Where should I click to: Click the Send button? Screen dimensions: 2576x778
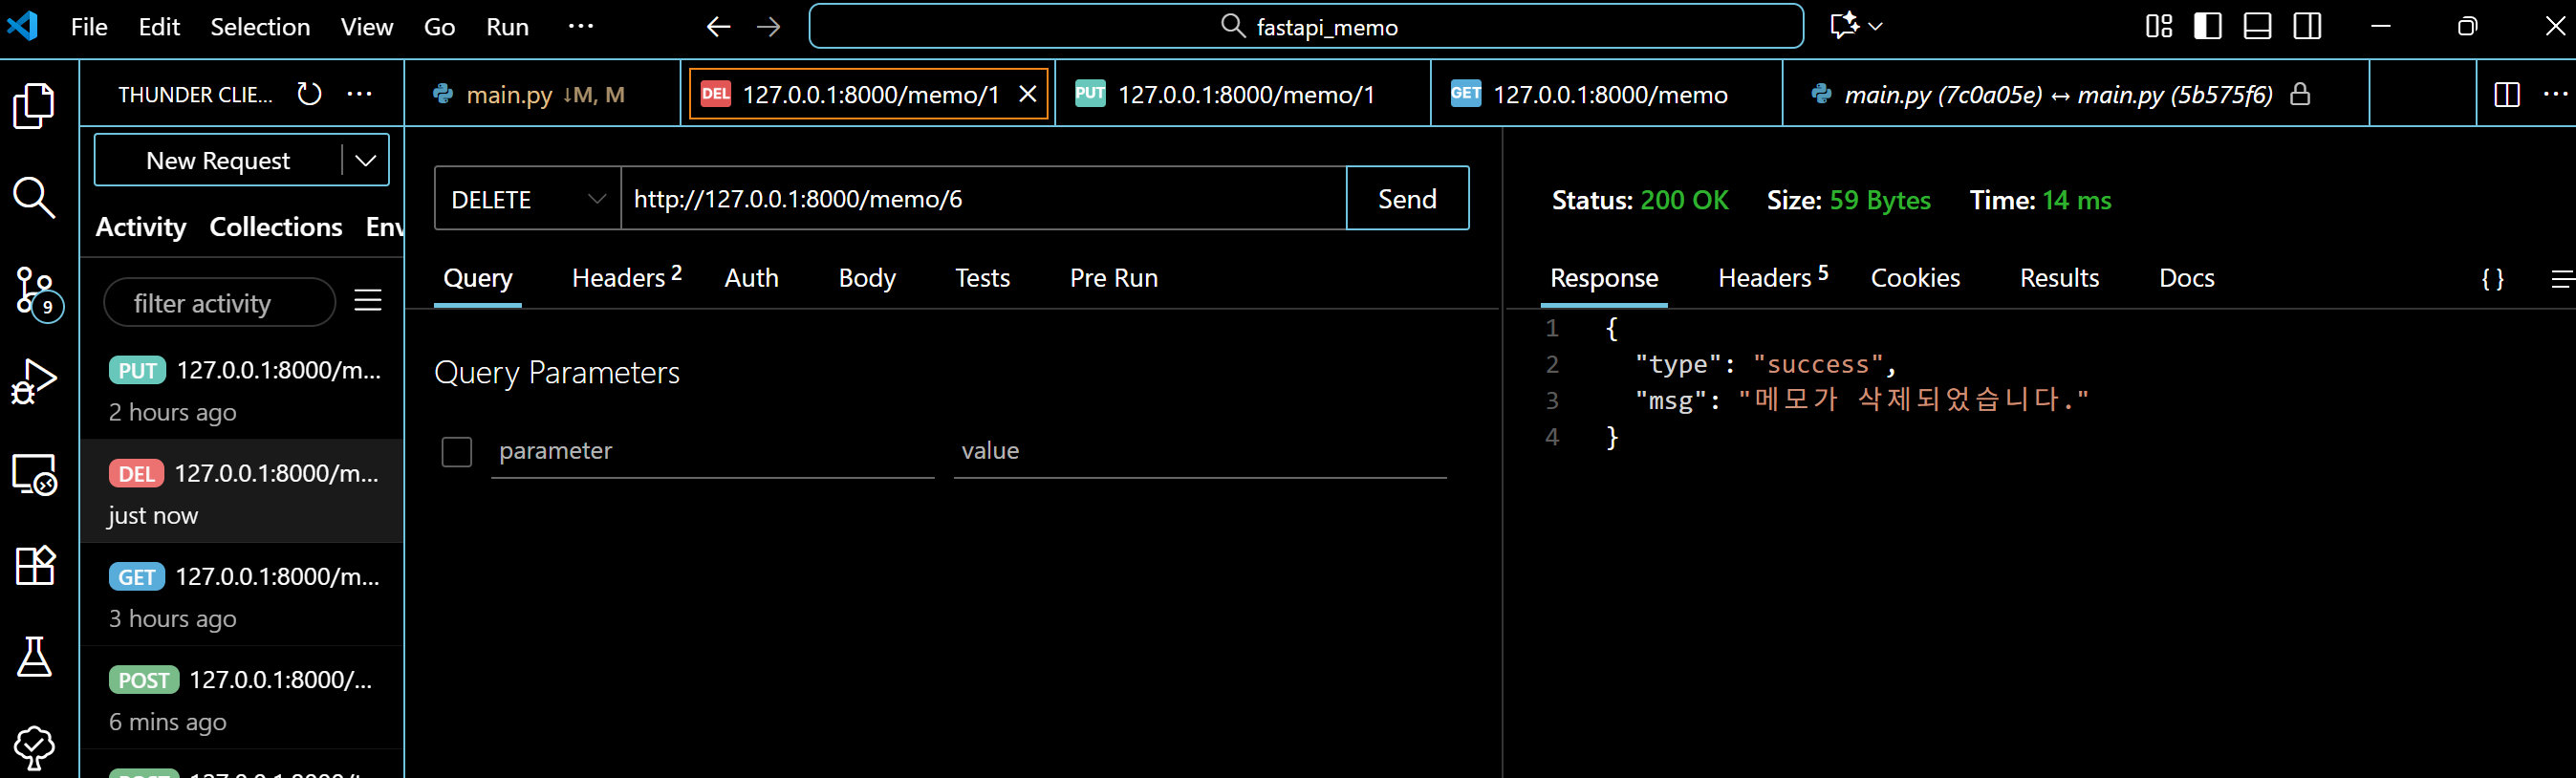(1407, 199)
